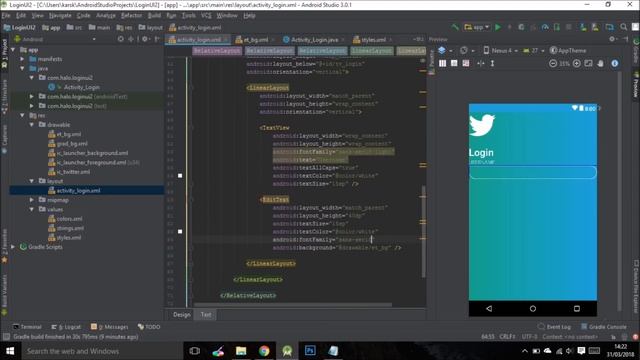Open Project Structure icon in main toolbar
This screenshot has height=360, width=640.
tap(609, 27)
